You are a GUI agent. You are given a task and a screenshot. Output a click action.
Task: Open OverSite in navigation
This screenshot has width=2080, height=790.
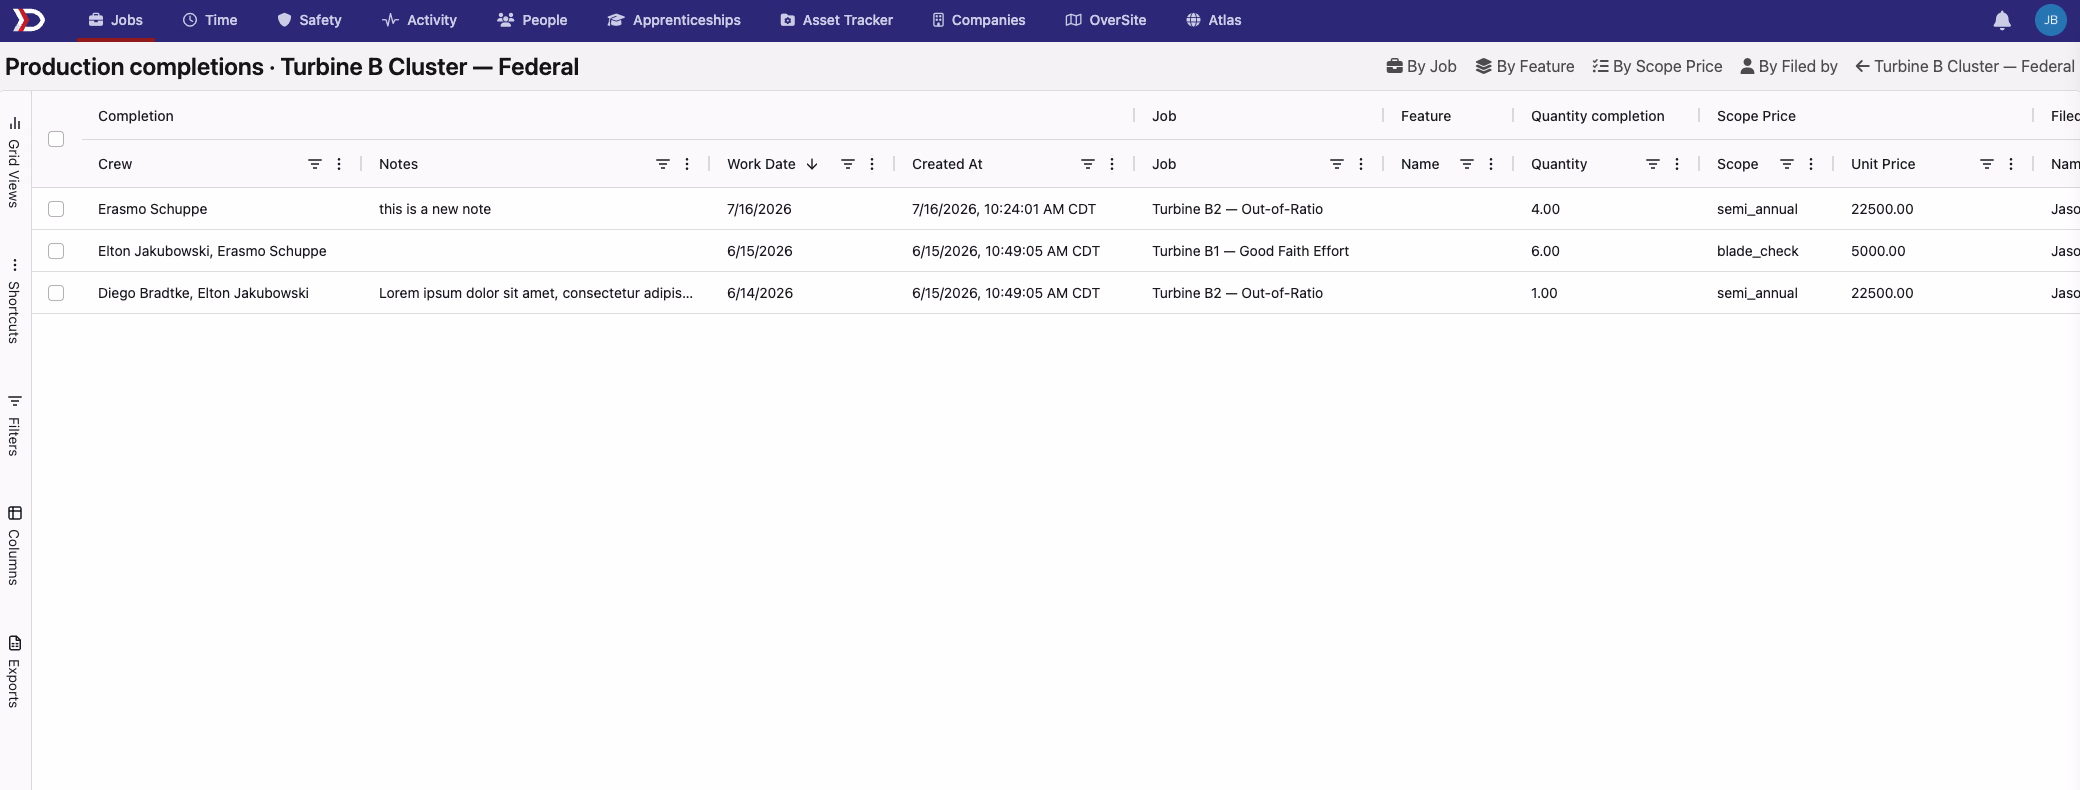(x=1106, y=20)
